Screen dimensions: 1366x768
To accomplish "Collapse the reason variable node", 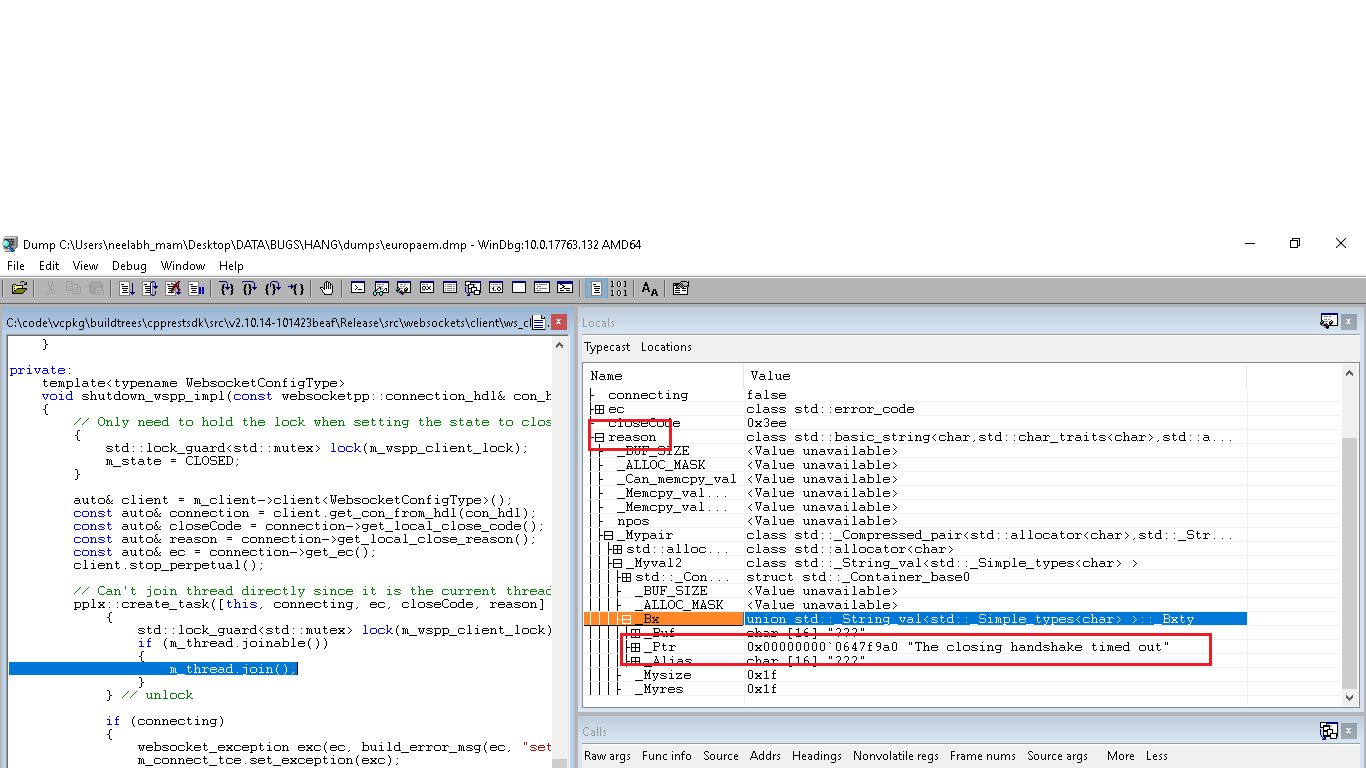I will [598, 437].
